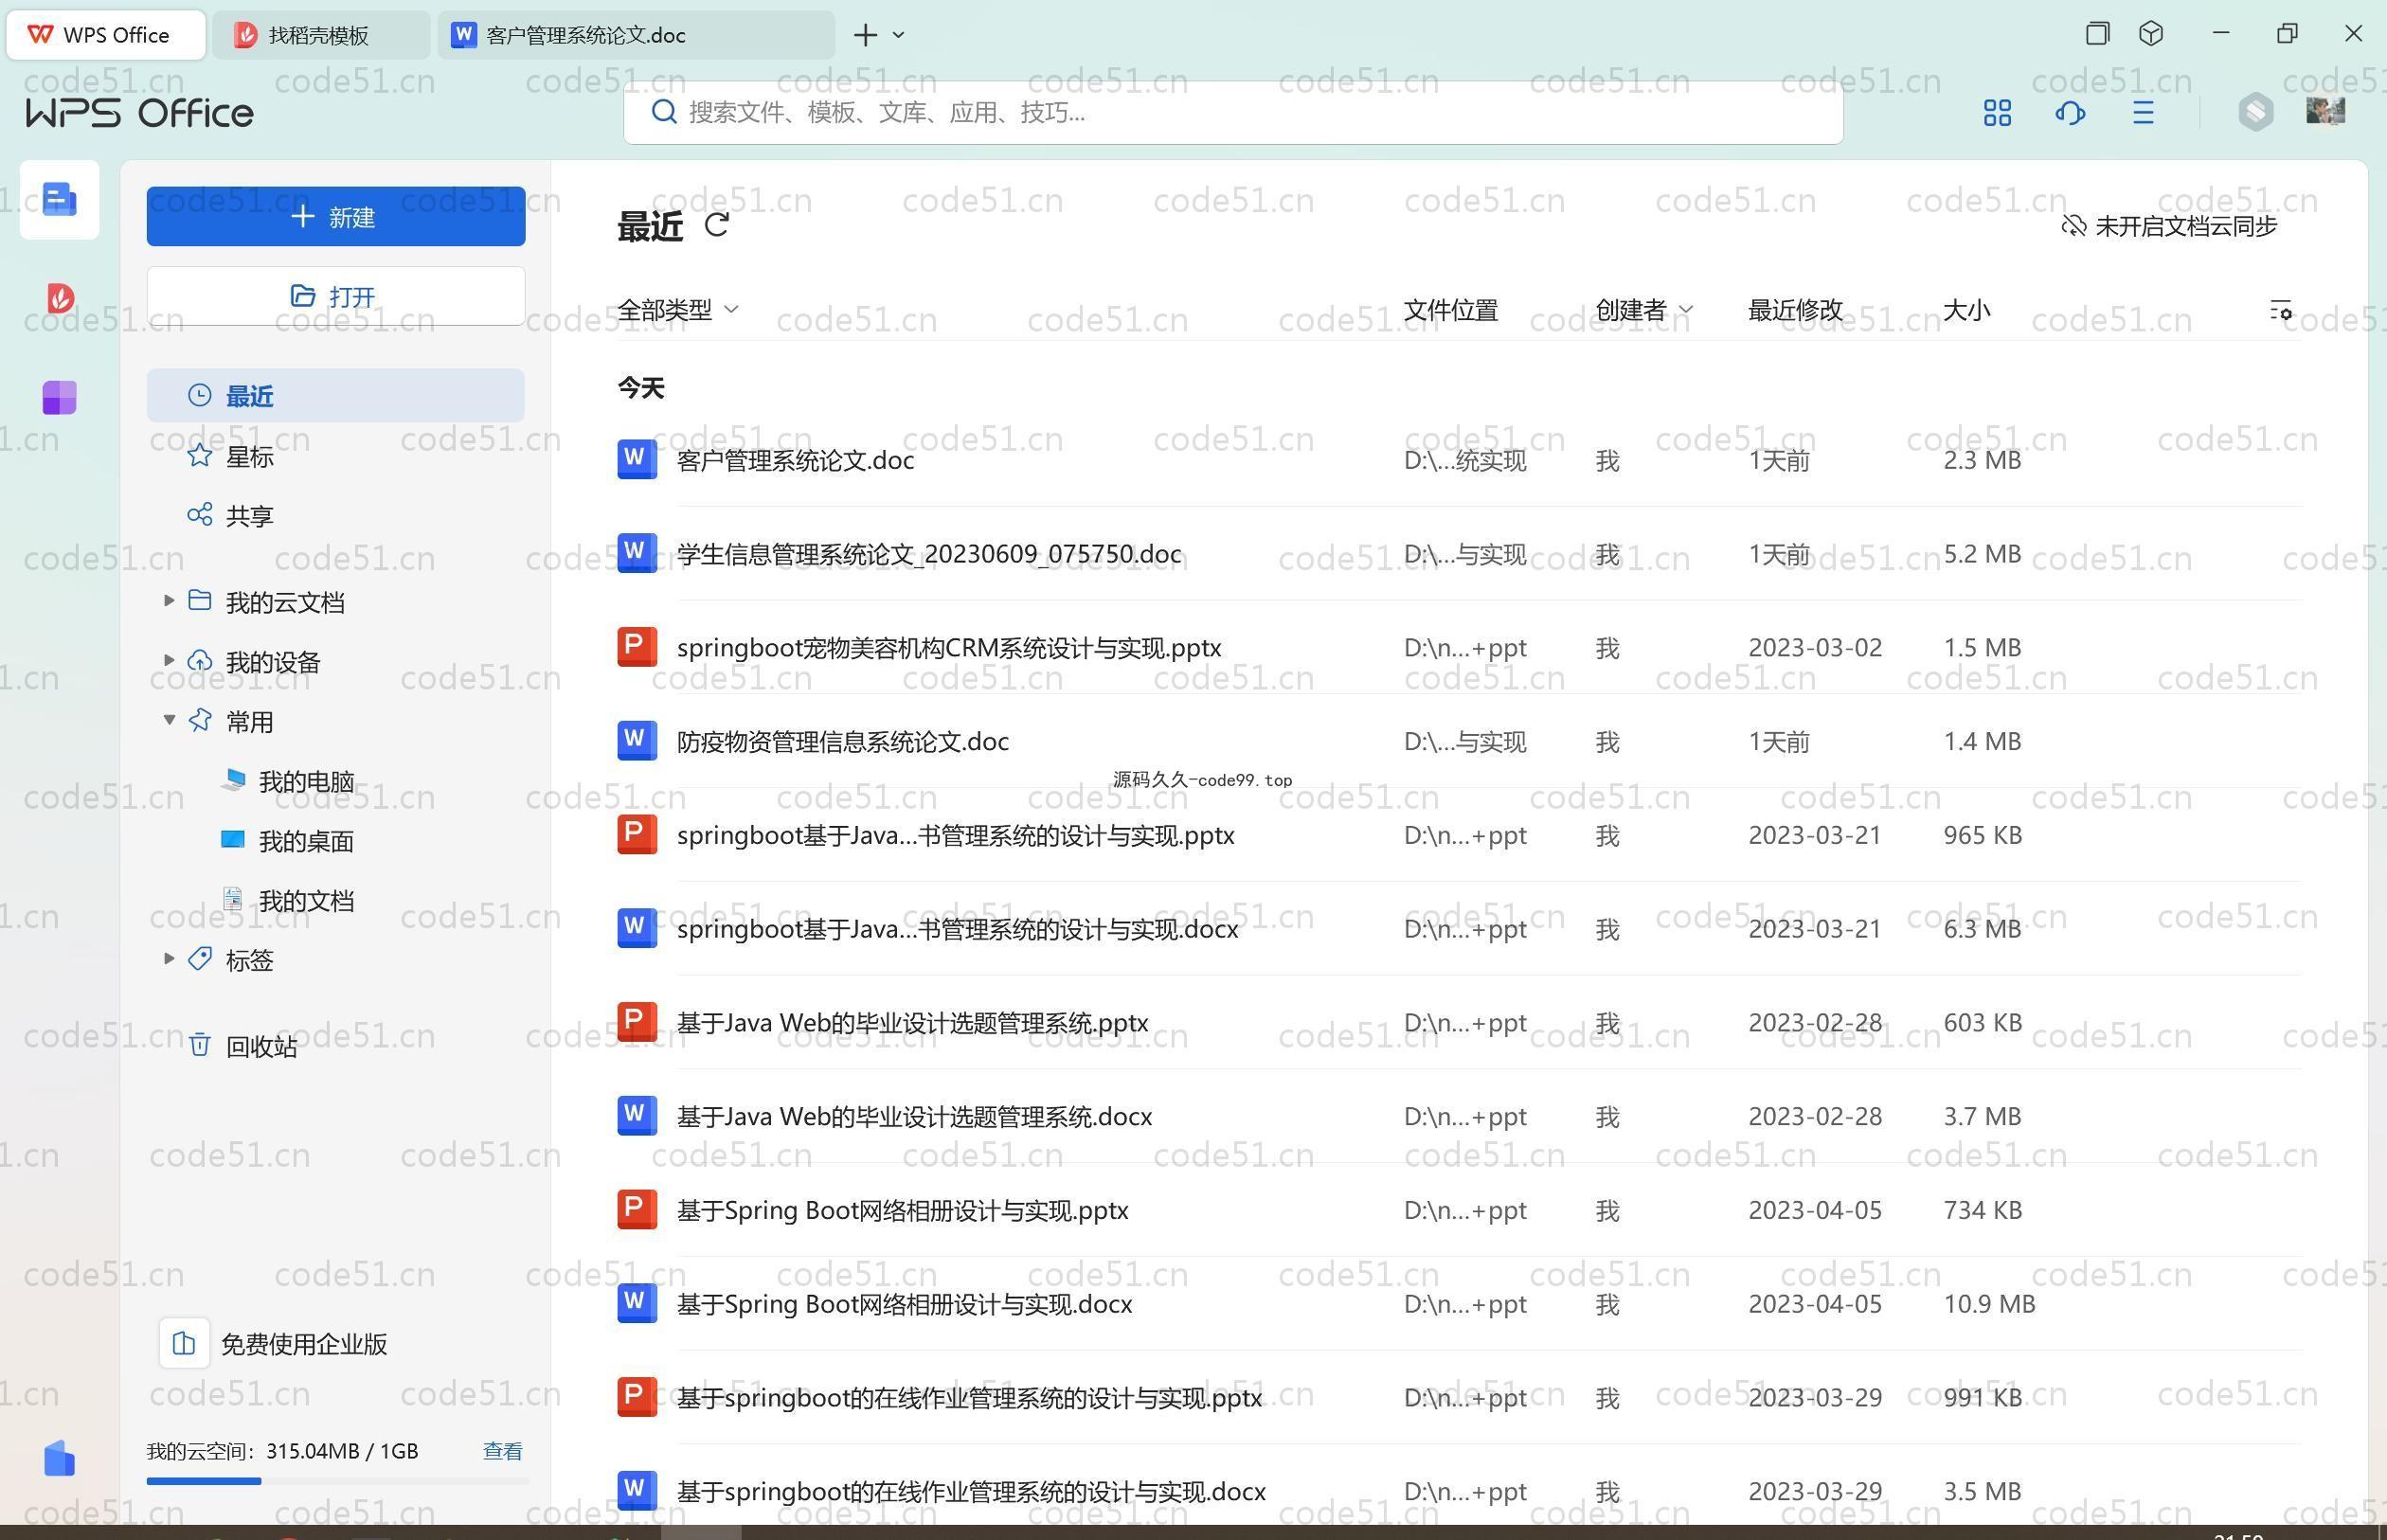Click the cloud sync disabled icon

(x=2073, y=226)
